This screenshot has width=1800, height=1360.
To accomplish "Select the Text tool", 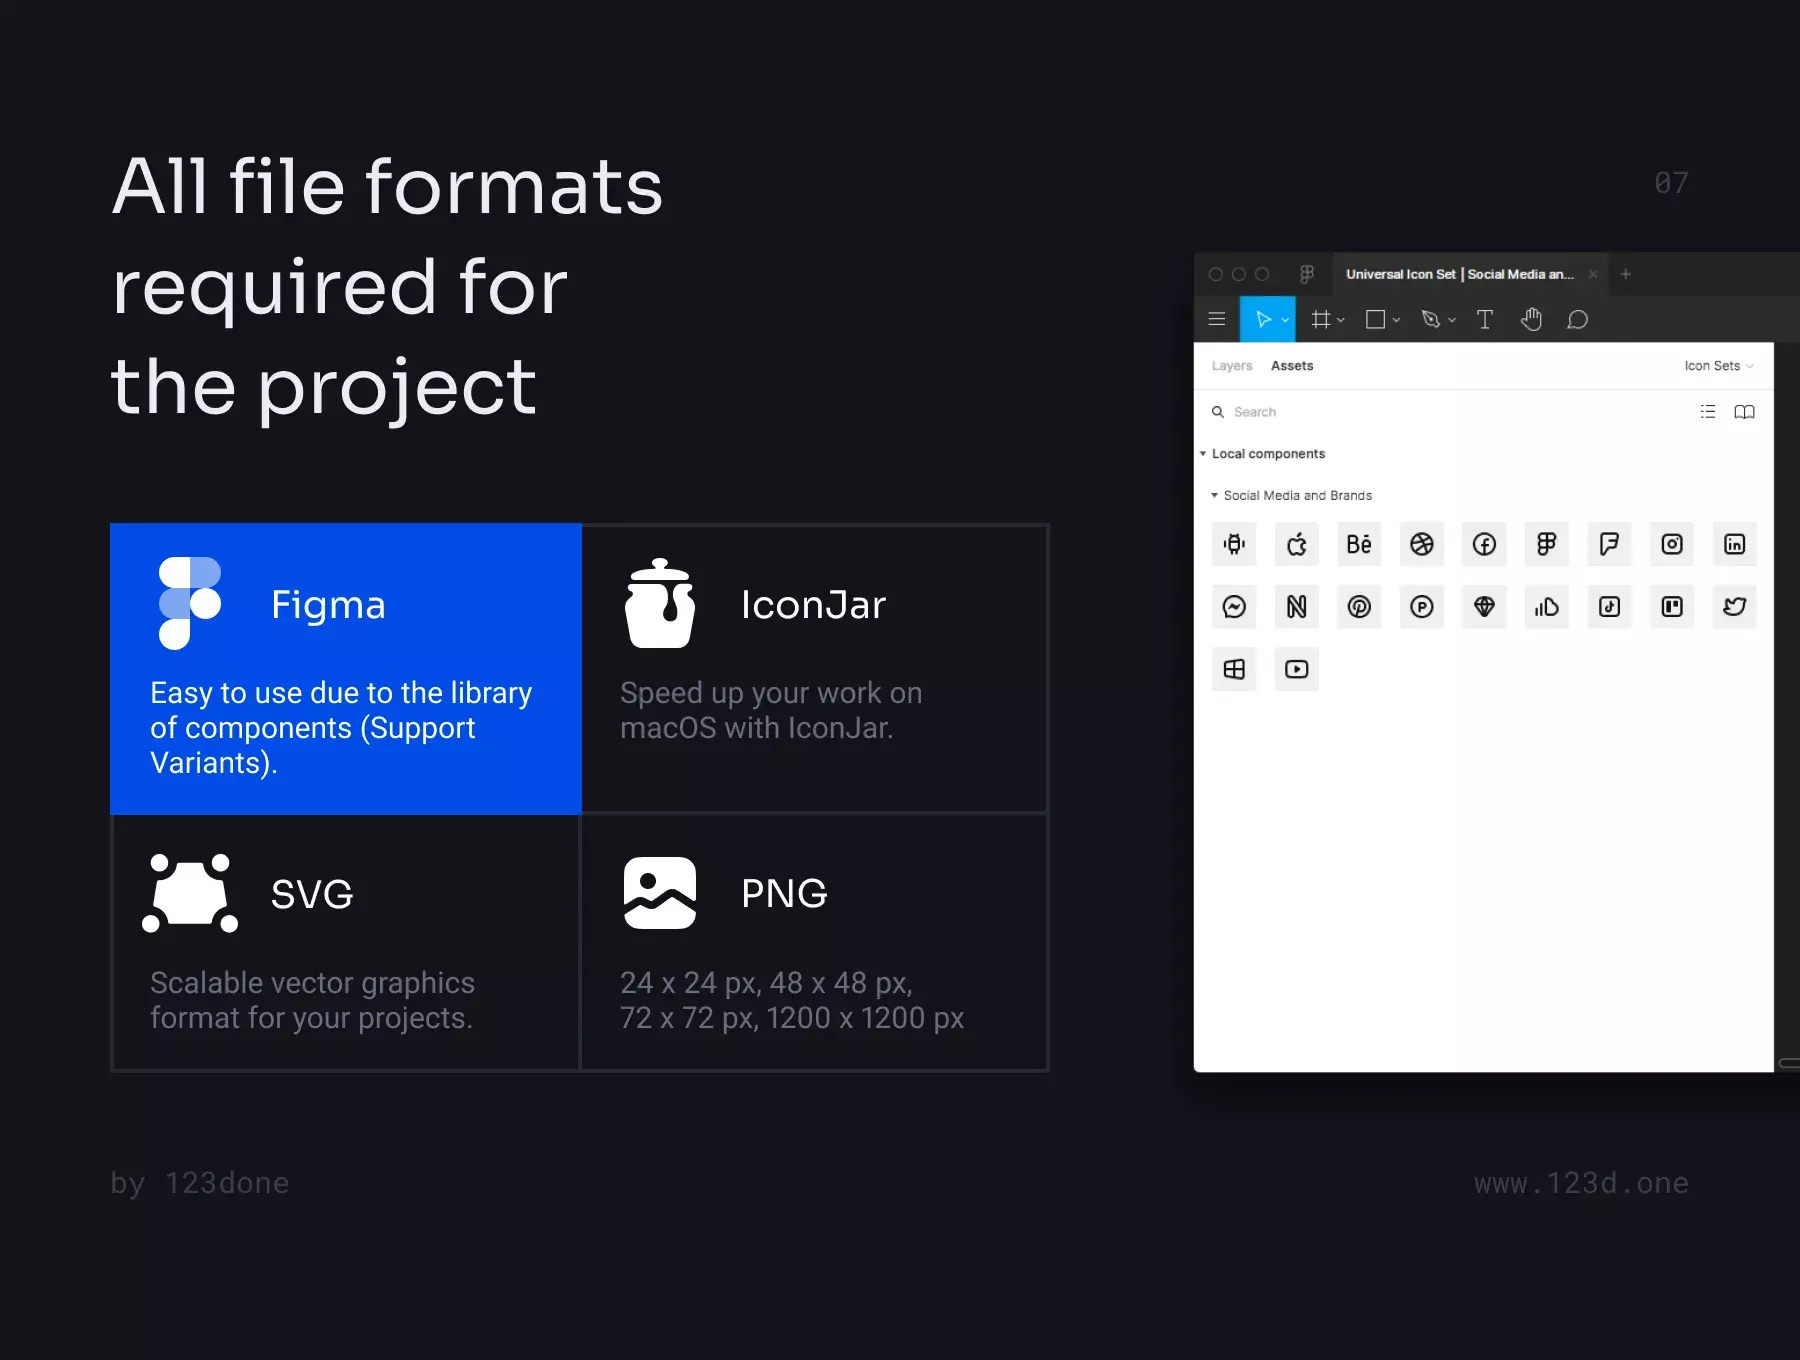I will 1485,319.
